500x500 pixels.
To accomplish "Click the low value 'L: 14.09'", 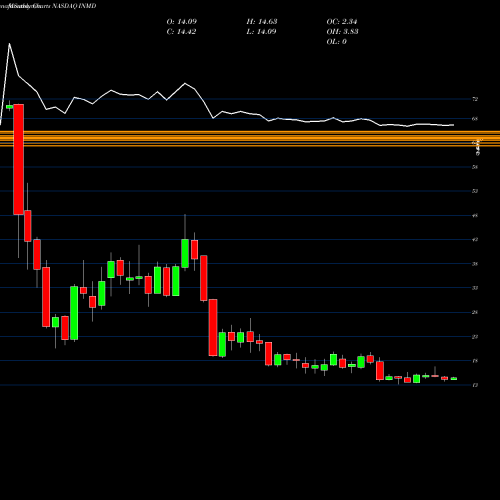I will click(x=261, y=32).
